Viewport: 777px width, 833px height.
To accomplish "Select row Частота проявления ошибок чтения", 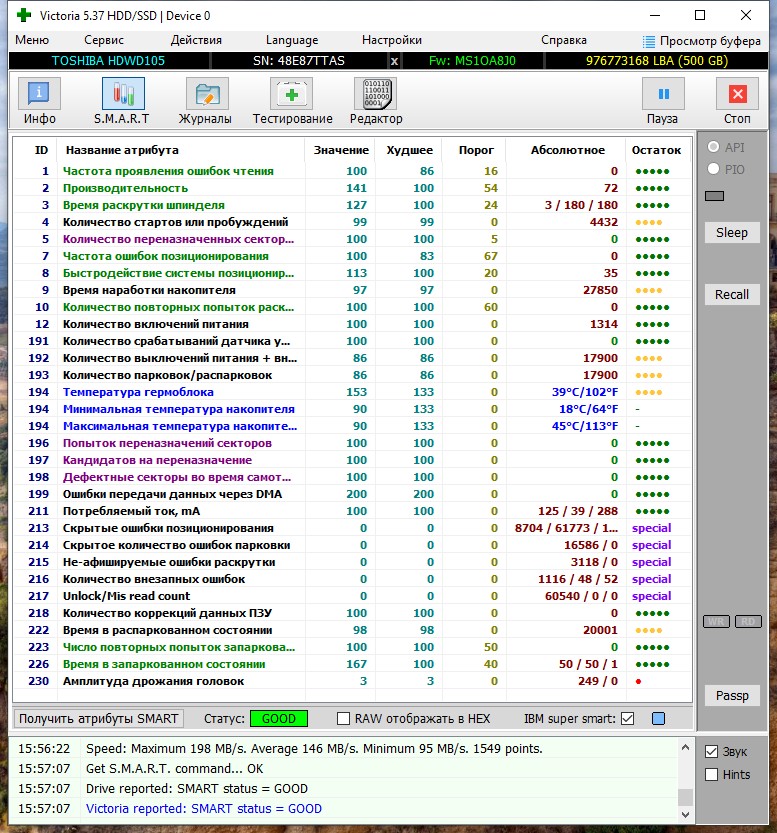I will 353,171.
